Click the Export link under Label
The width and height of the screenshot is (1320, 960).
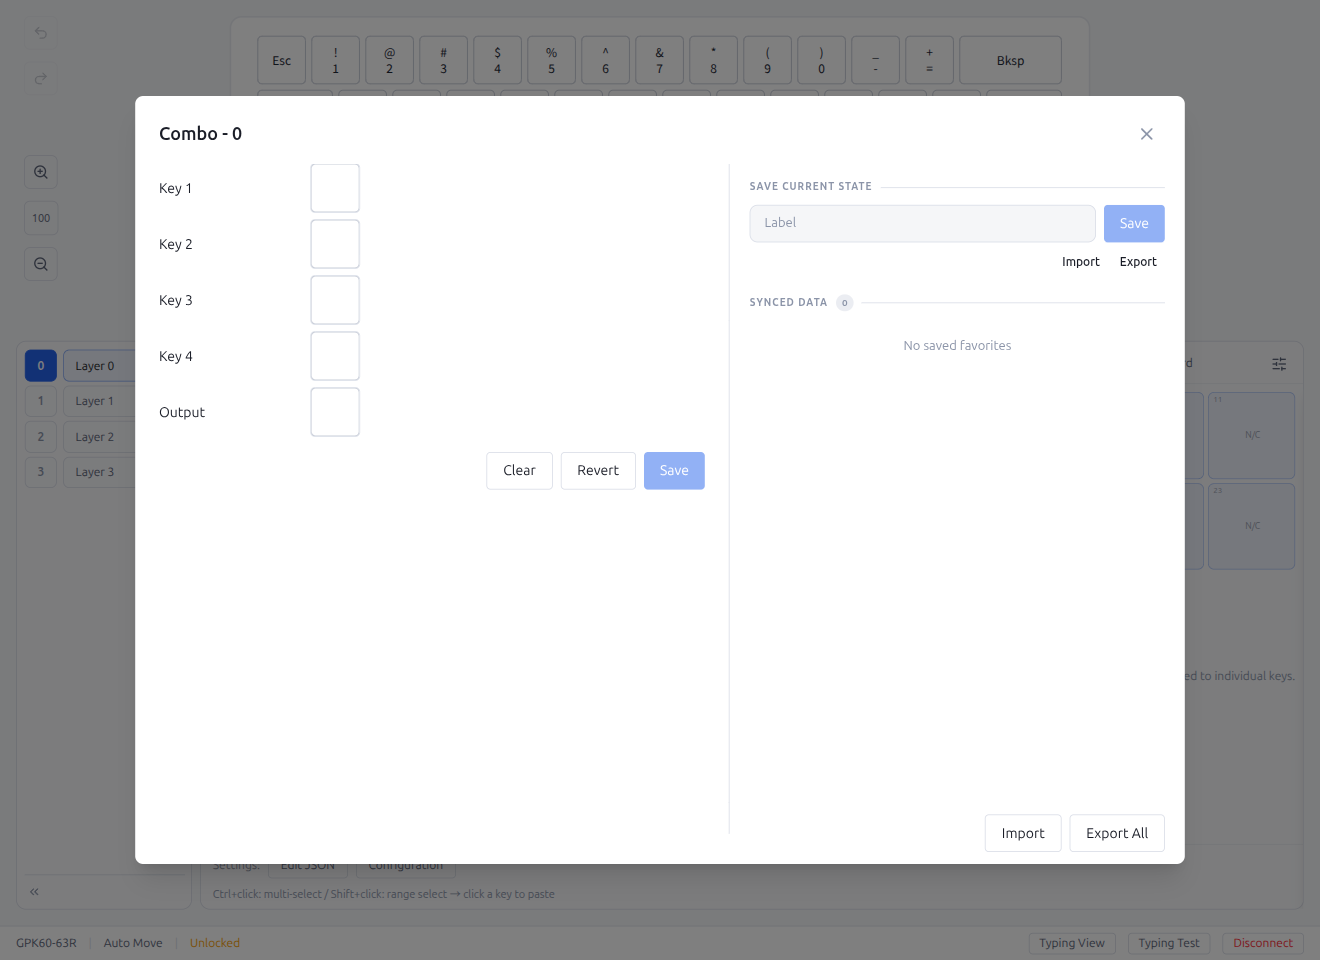tap(1138, 262)
